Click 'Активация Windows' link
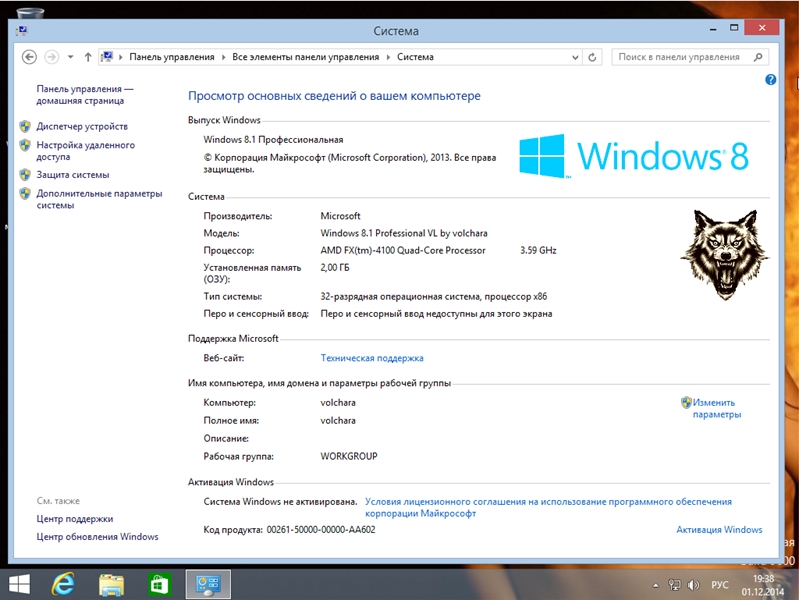Viewport: 799px width, 600px height. pos(719,530)
